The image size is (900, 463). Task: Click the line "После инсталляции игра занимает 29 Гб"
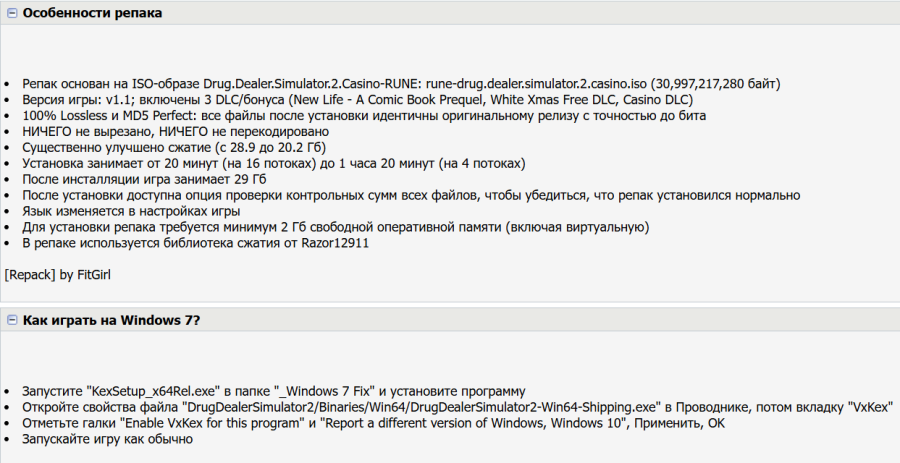pos(144,180)
